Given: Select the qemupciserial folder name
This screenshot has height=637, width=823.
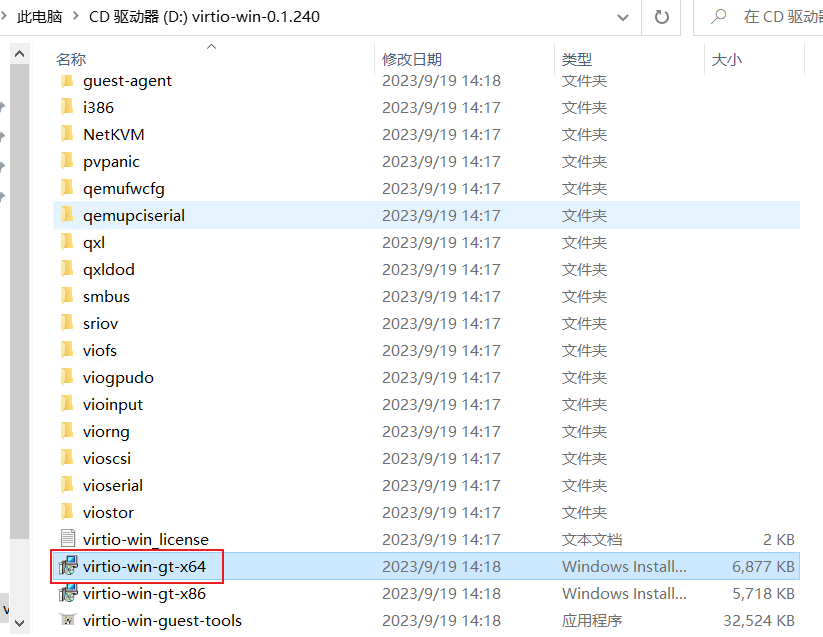Looking at the screenshot, I should [x=134, y=215].
